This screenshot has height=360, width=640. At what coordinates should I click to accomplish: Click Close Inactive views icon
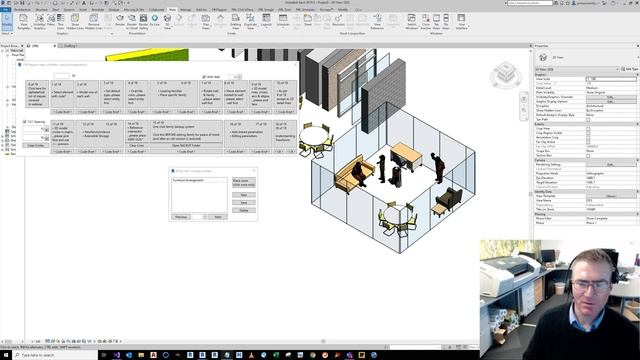pyautogui.click(x=425, y=22)
